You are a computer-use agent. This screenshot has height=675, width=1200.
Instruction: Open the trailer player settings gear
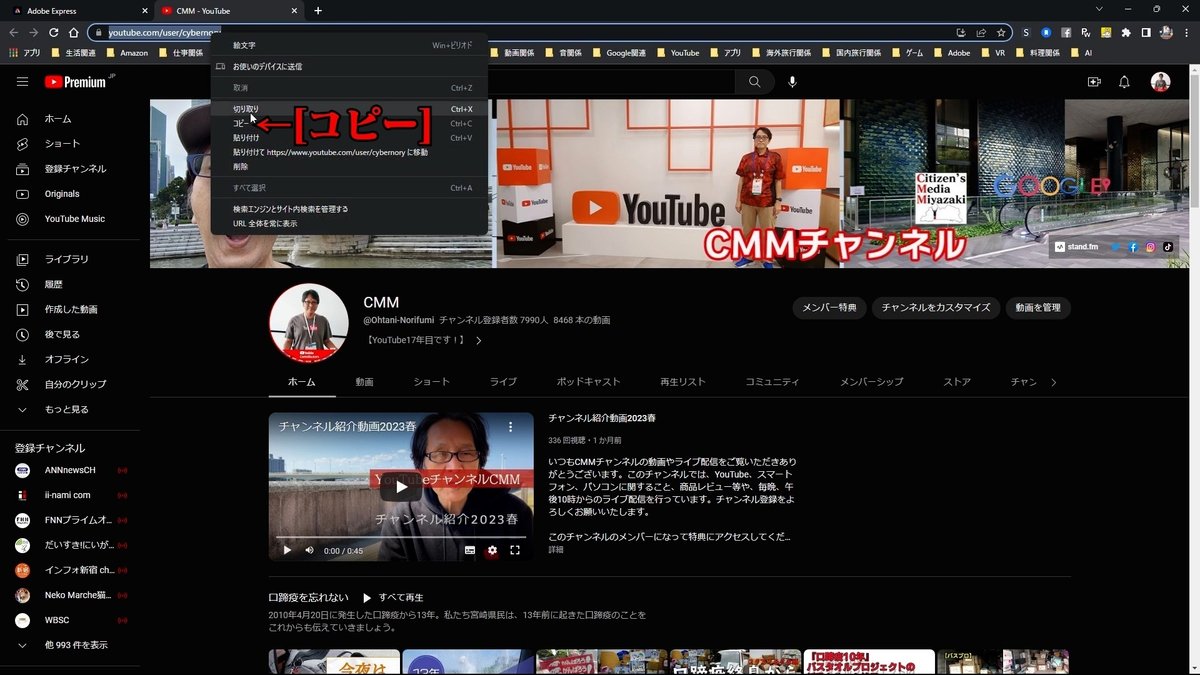(x=492, y=550)
